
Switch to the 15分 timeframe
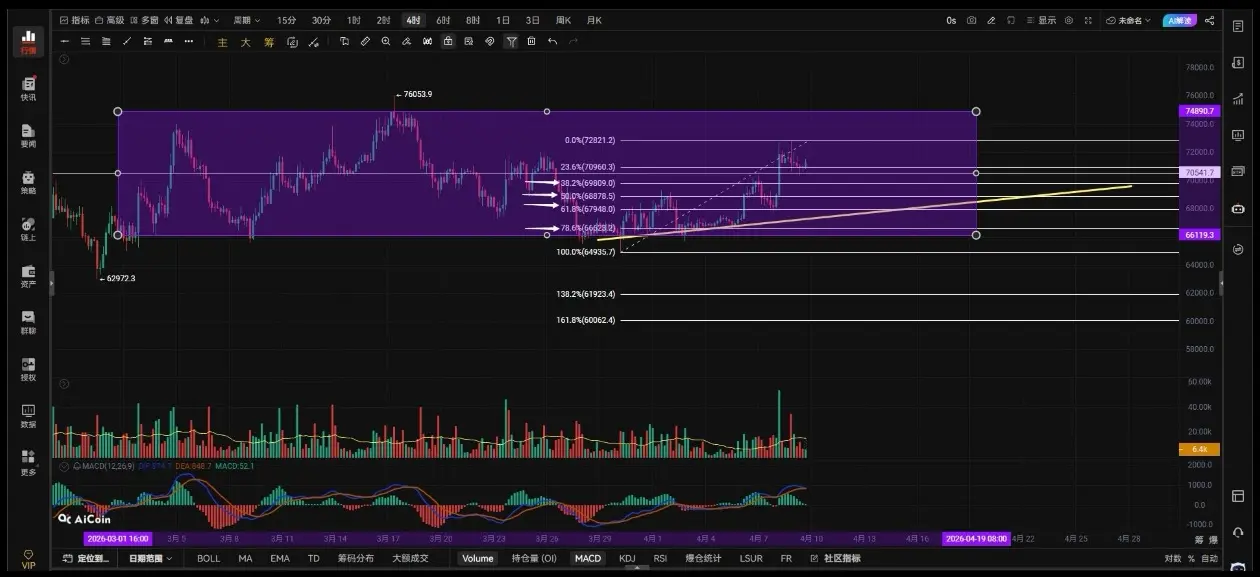point(286,20)
